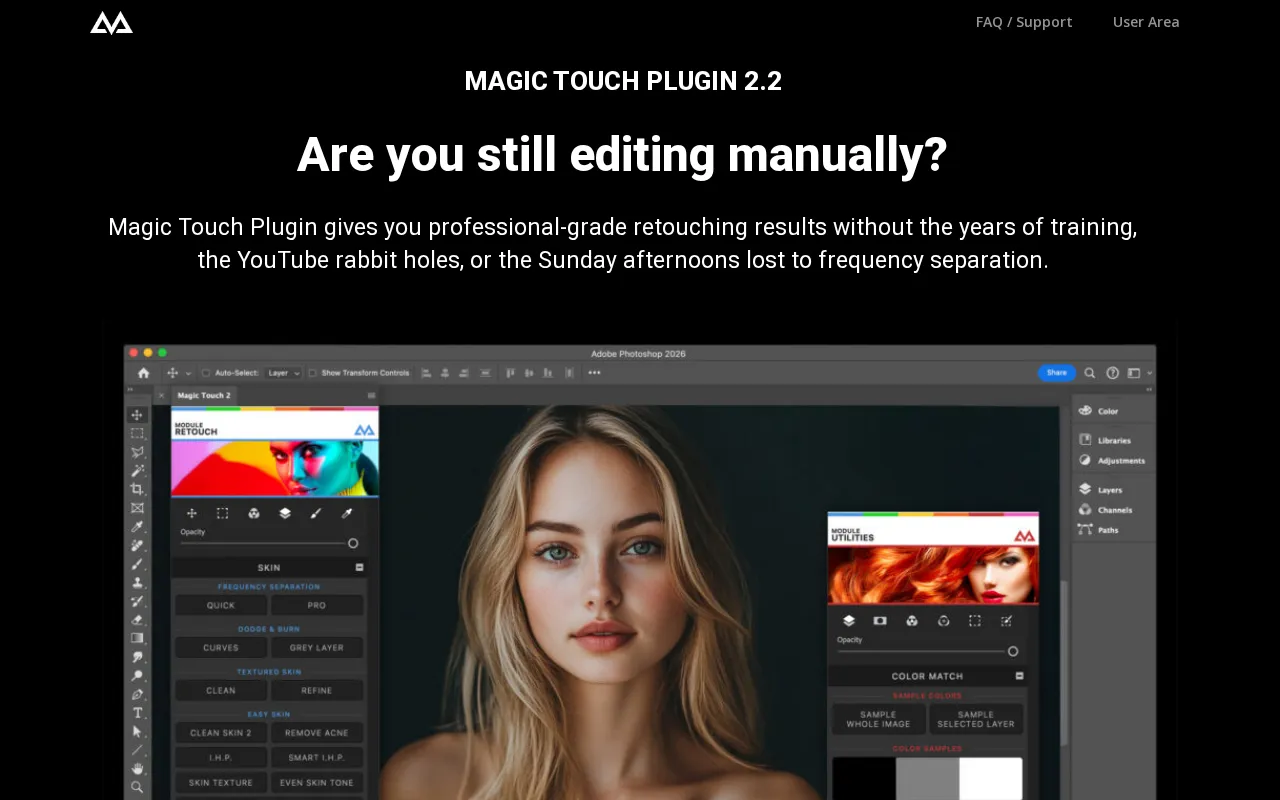The height and width of the screenshot is (800, 1280).
Task: Select the Frame tool
Action: tap(137, 508)
